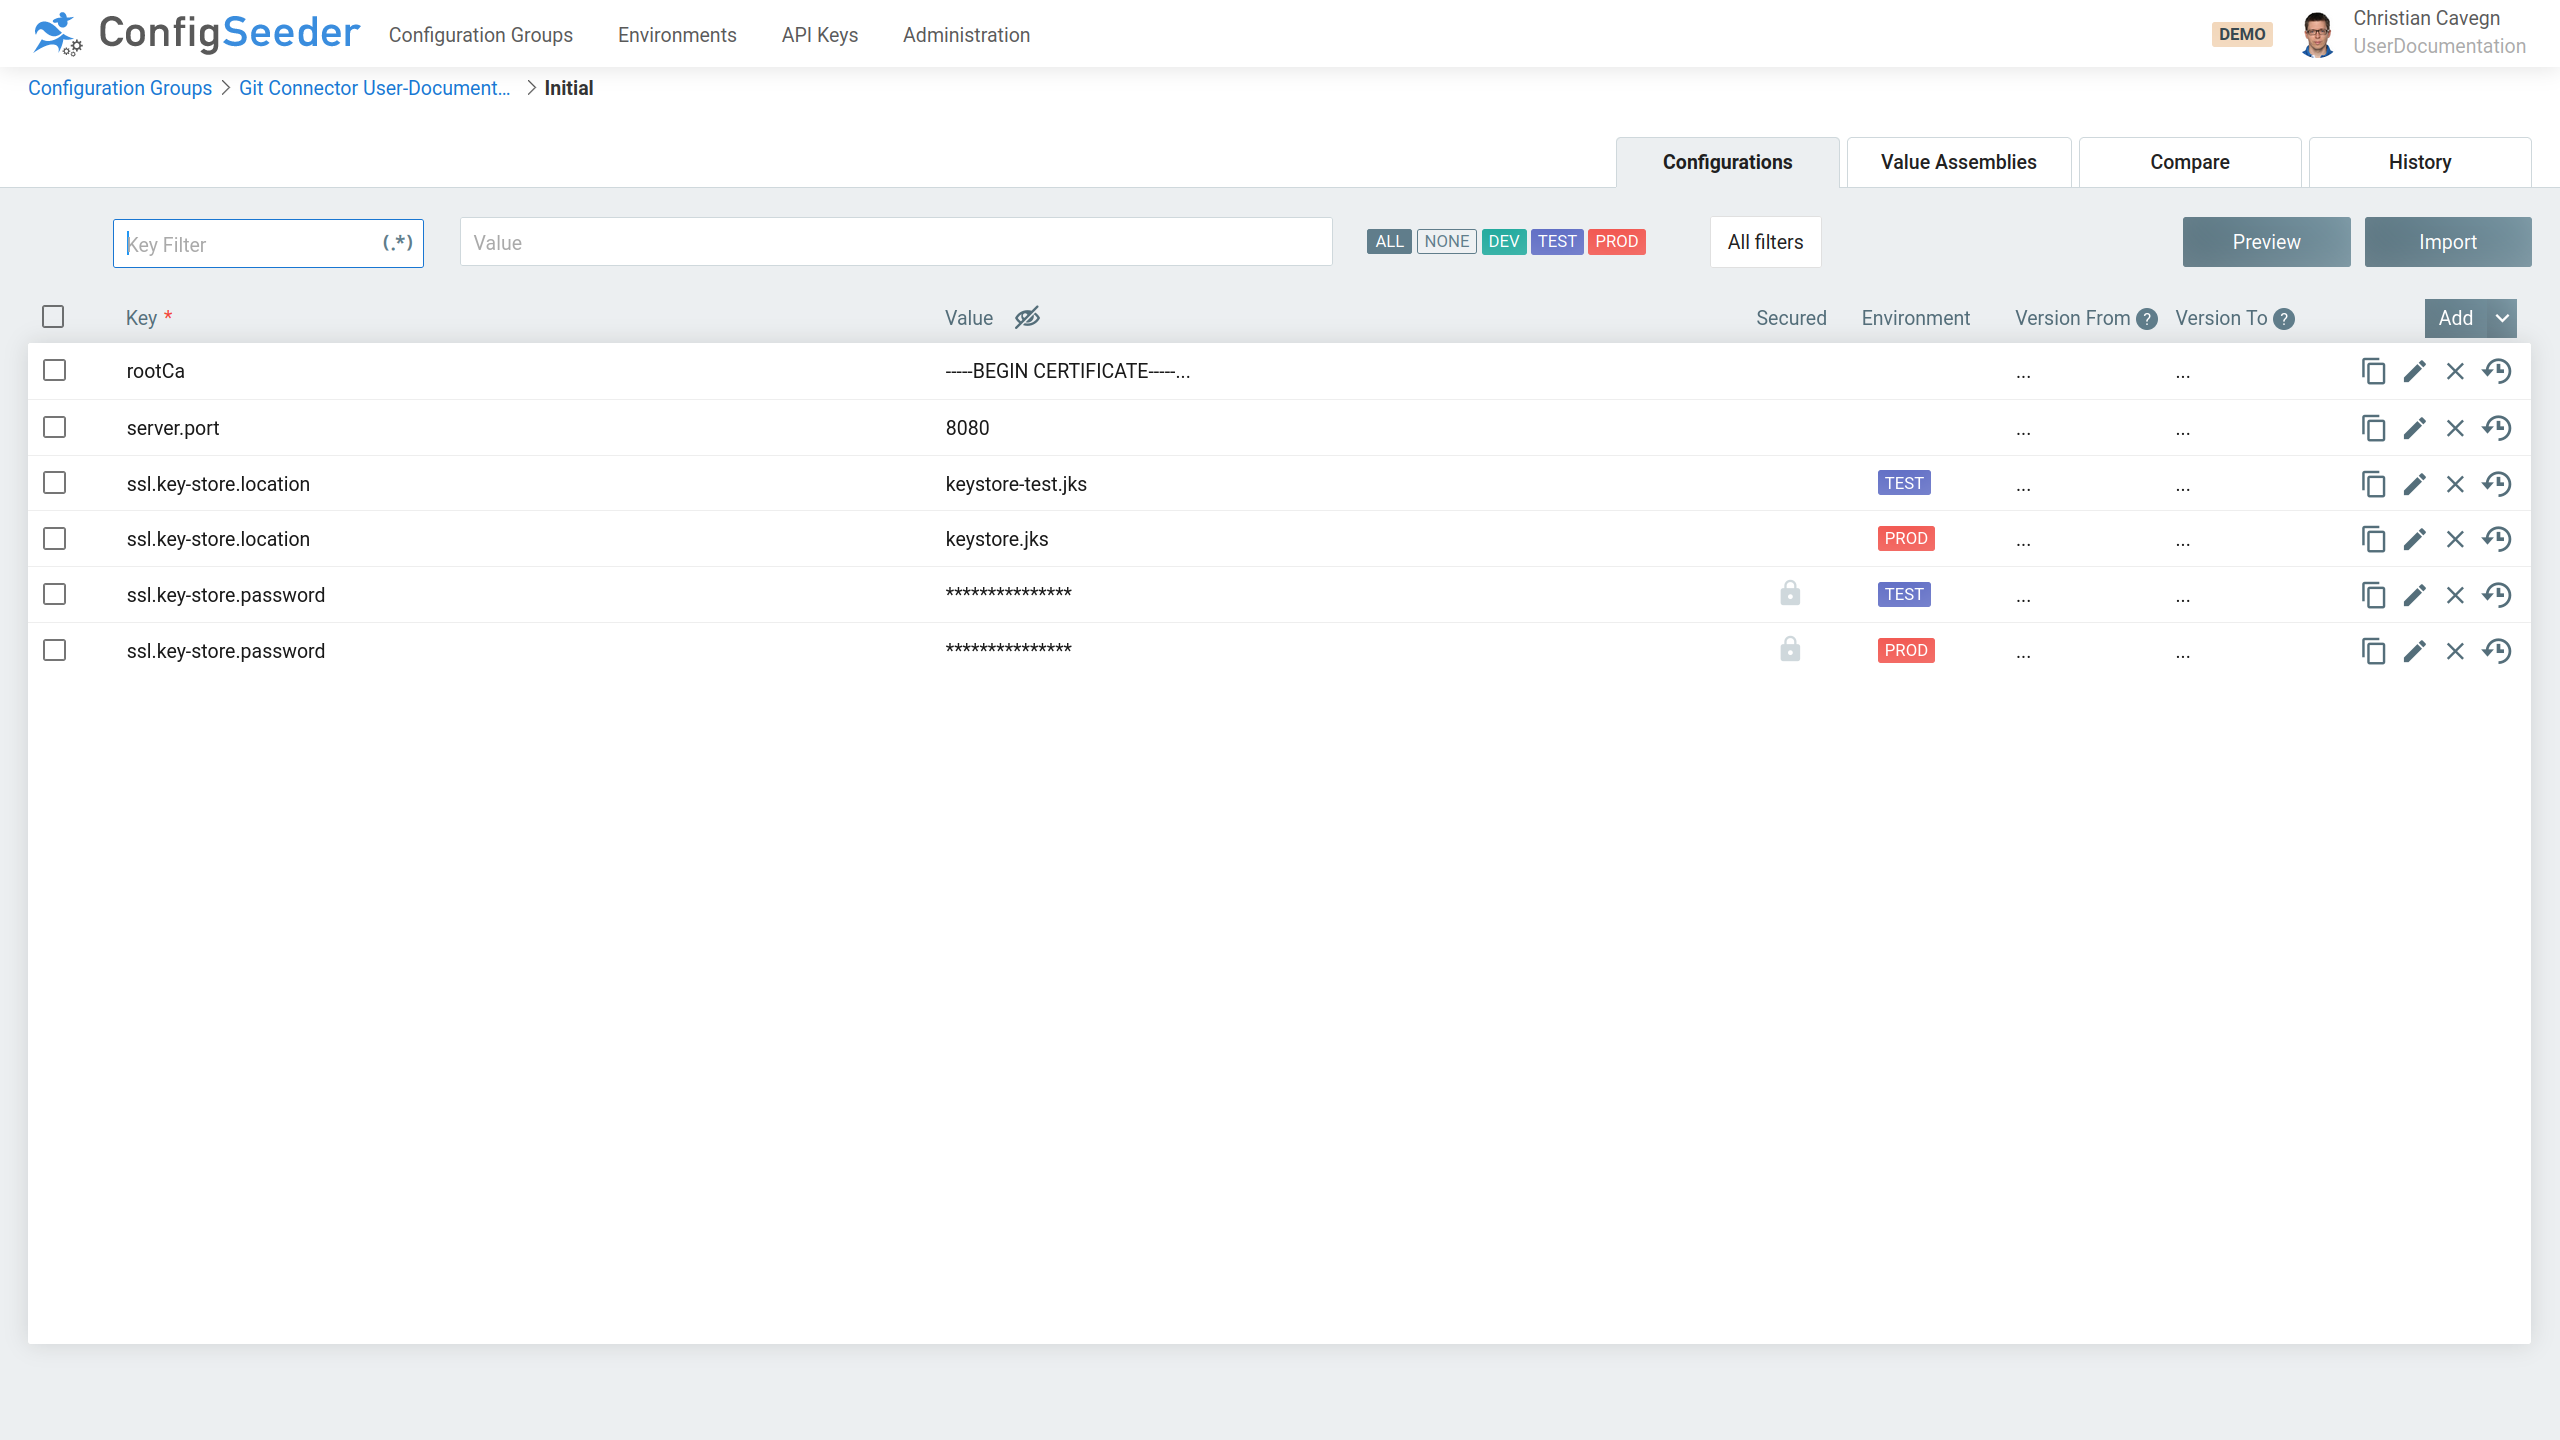2560x1440 pixels.
Task: Switch to the Value Assemblies tab
Action: coord(1958,162)
